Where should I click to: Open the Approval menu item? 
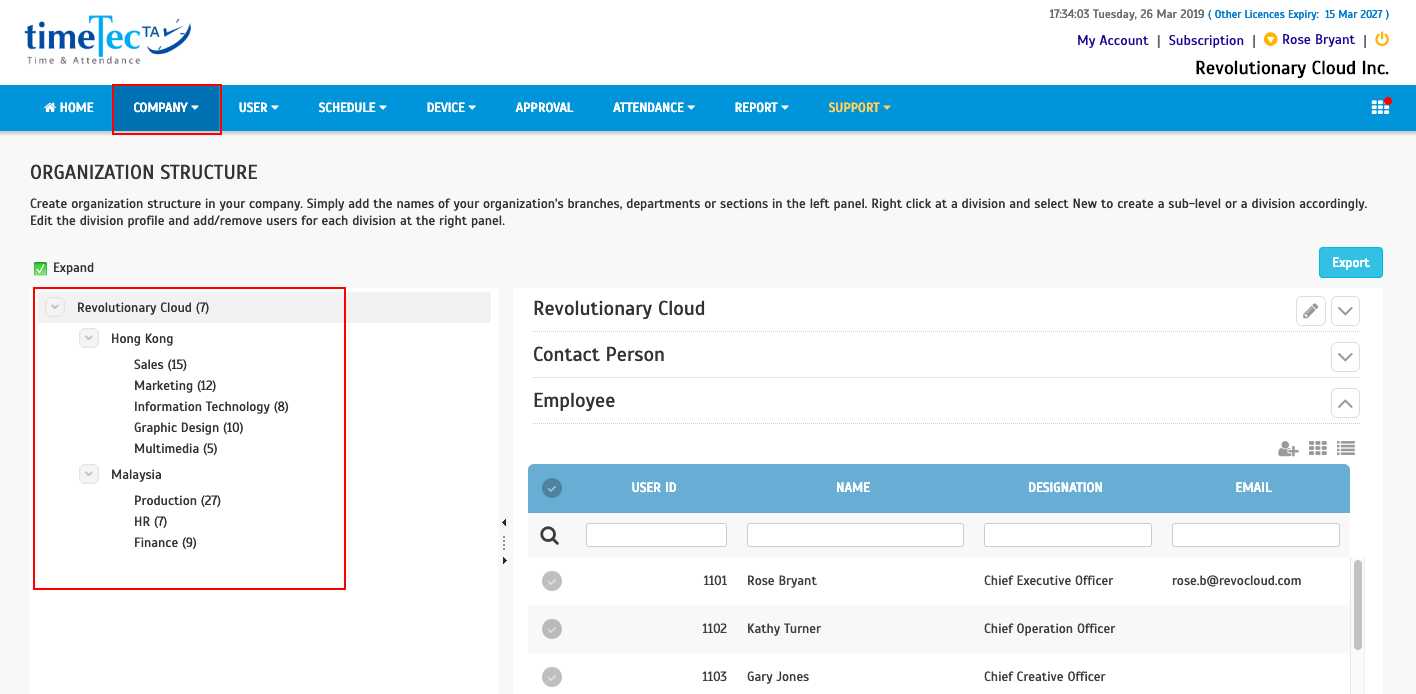pyautogui.click(x=544, y=108)
